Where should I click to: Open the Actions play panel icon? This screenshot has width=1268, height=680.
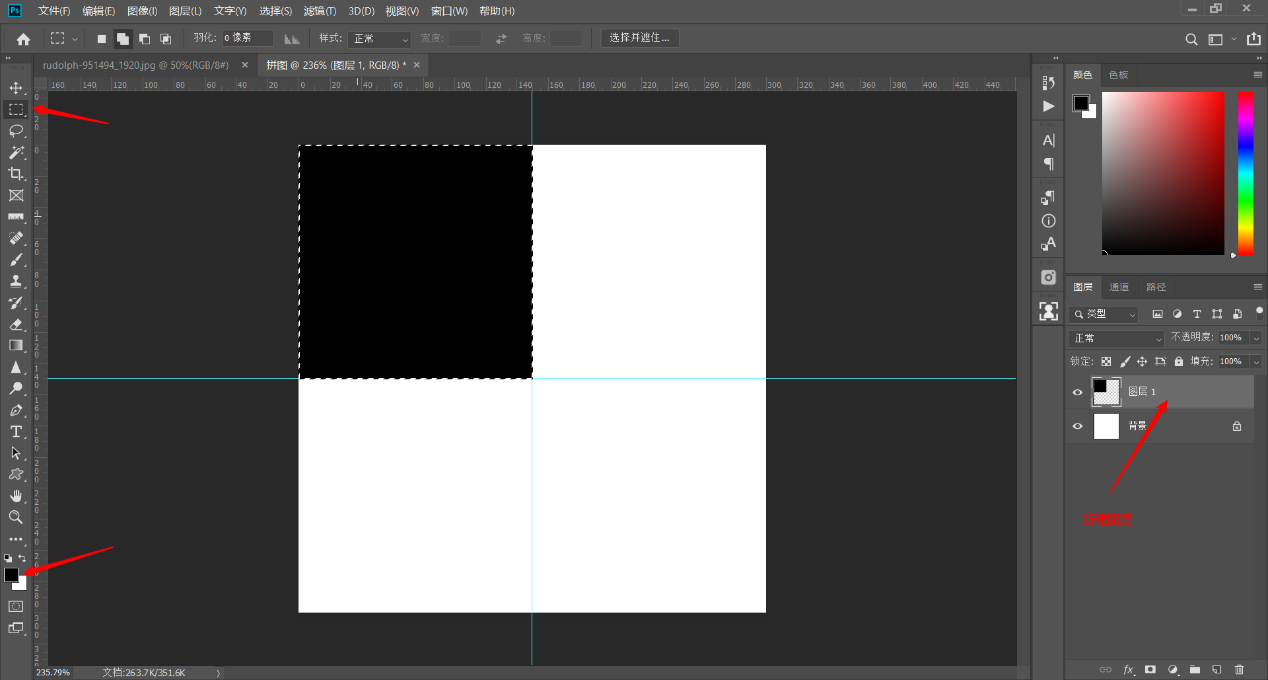[x=1048, y=106]
